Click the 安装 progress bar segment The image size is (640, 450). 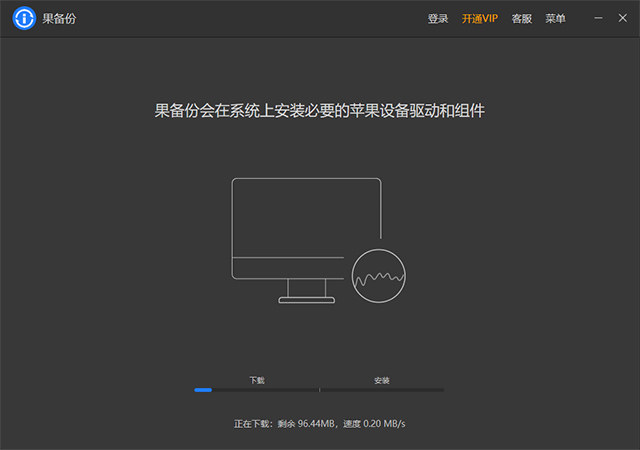point(382,390)
